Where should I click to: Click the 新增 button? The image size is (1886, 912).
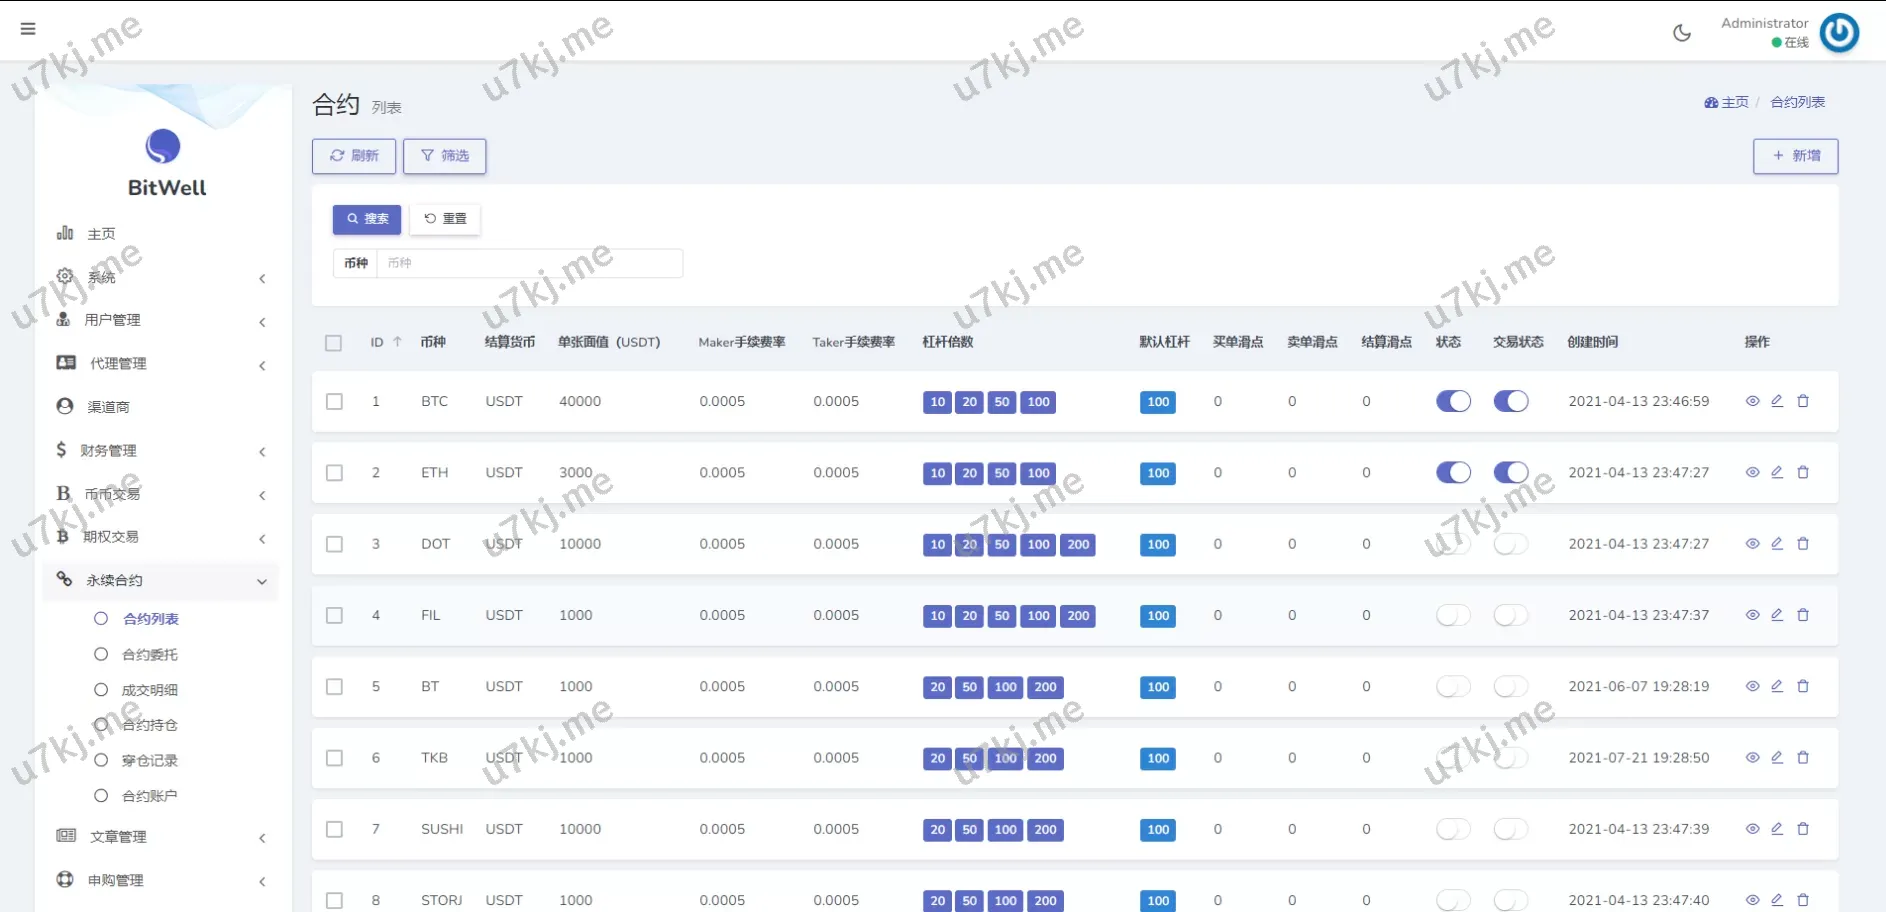[1795, 156]
